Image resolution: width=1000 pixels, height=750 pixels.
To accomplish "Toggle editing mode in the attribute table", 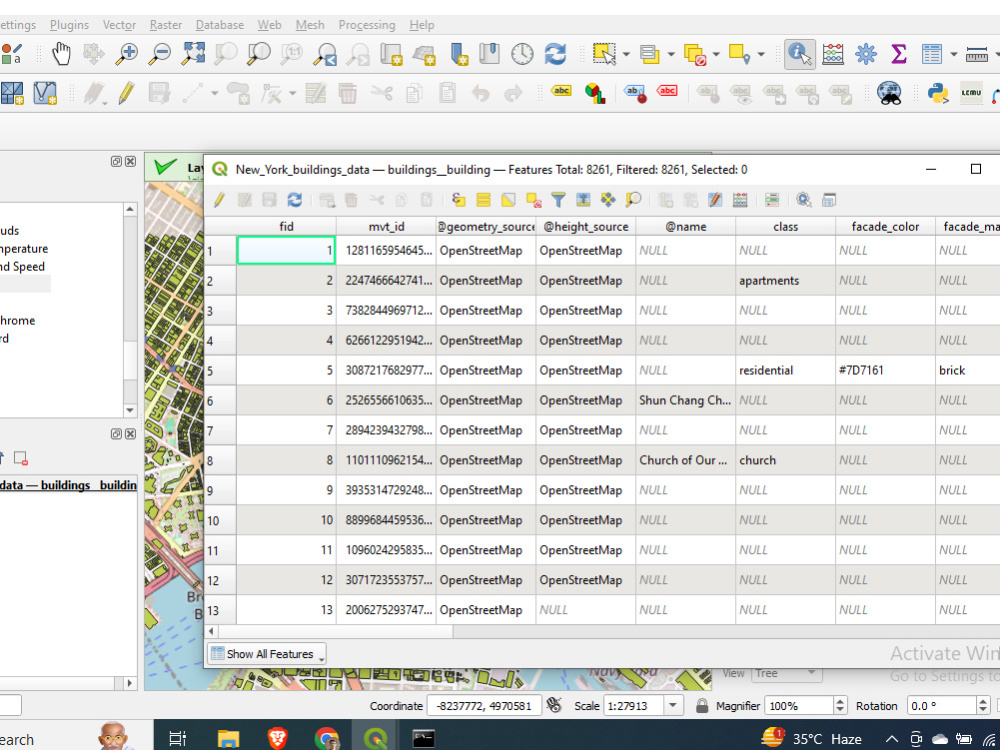I will [x=219, y=200].
